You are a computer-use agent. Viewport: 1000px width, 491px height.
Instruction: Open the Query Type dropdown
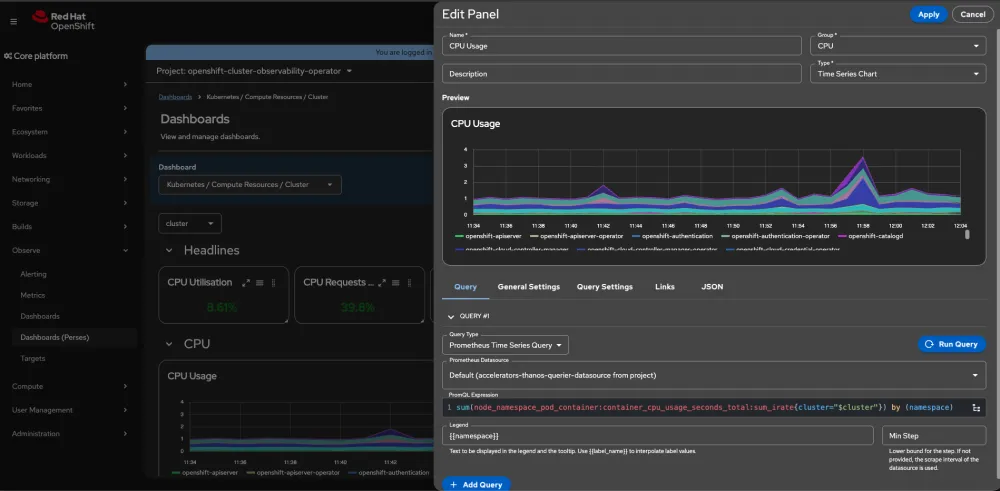tap(505, 345)
